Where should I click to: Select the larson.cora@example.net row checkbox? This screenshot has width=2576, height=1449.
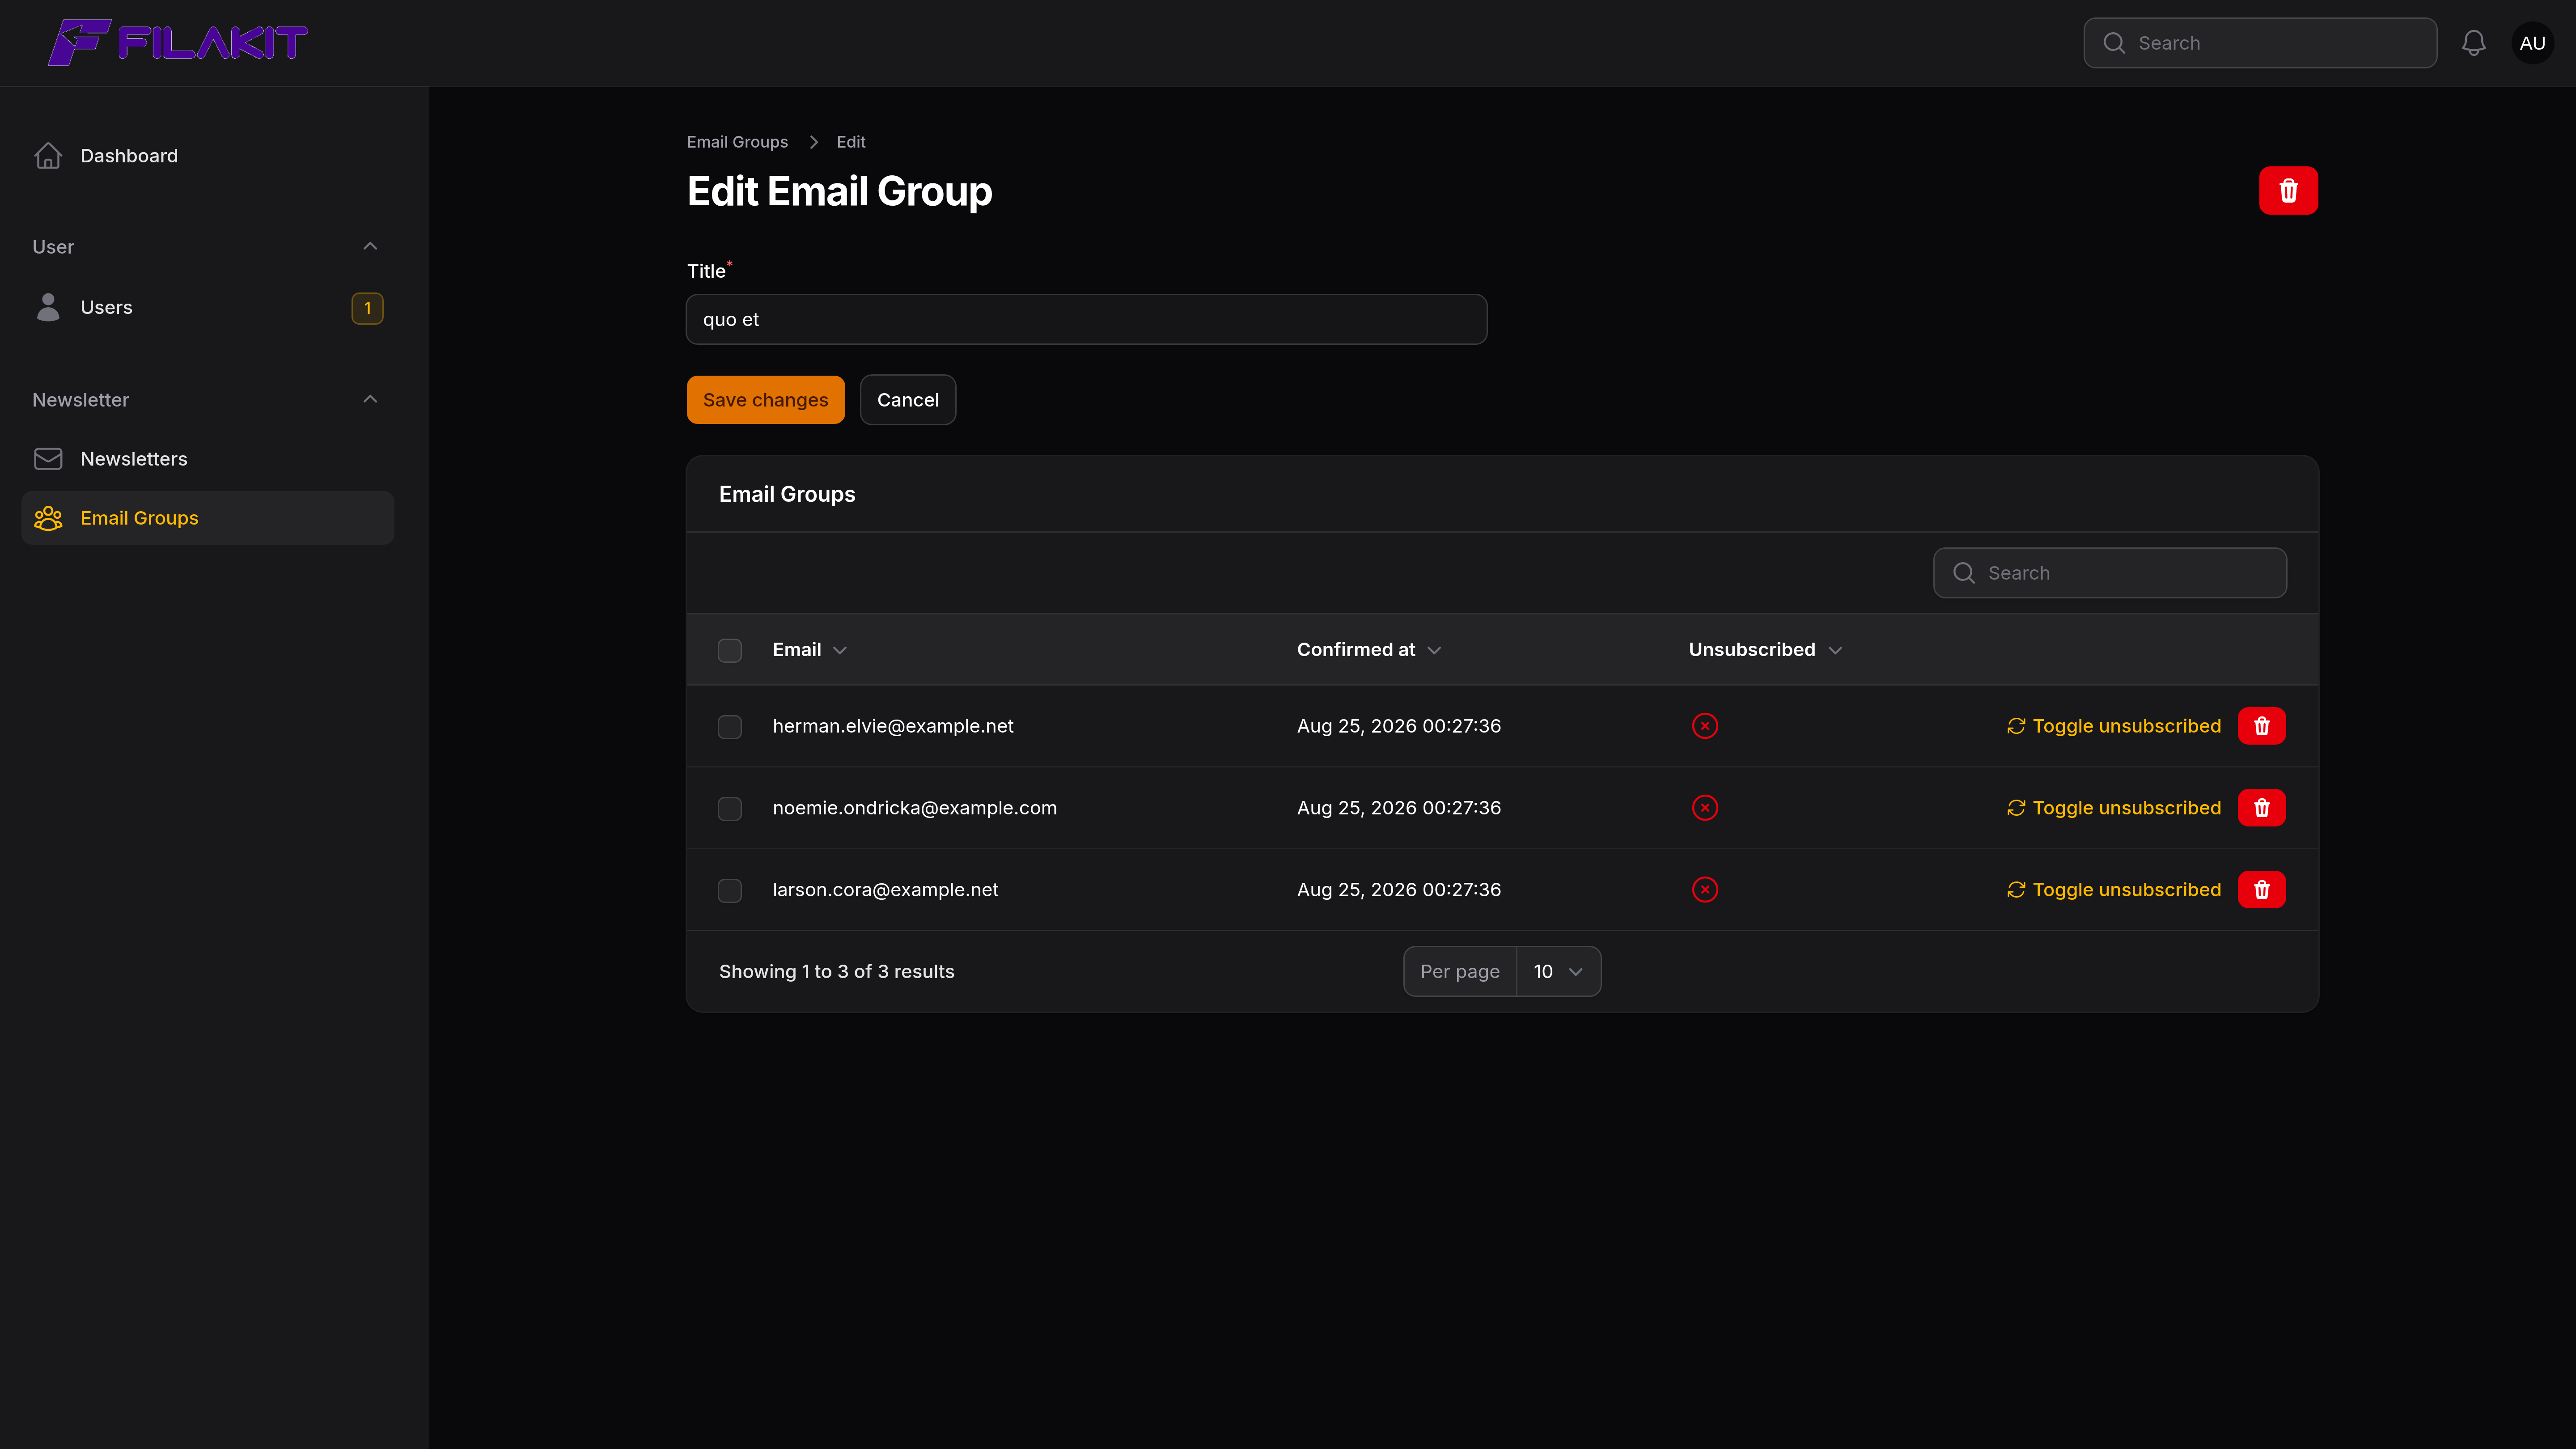[x=730, y=891]
